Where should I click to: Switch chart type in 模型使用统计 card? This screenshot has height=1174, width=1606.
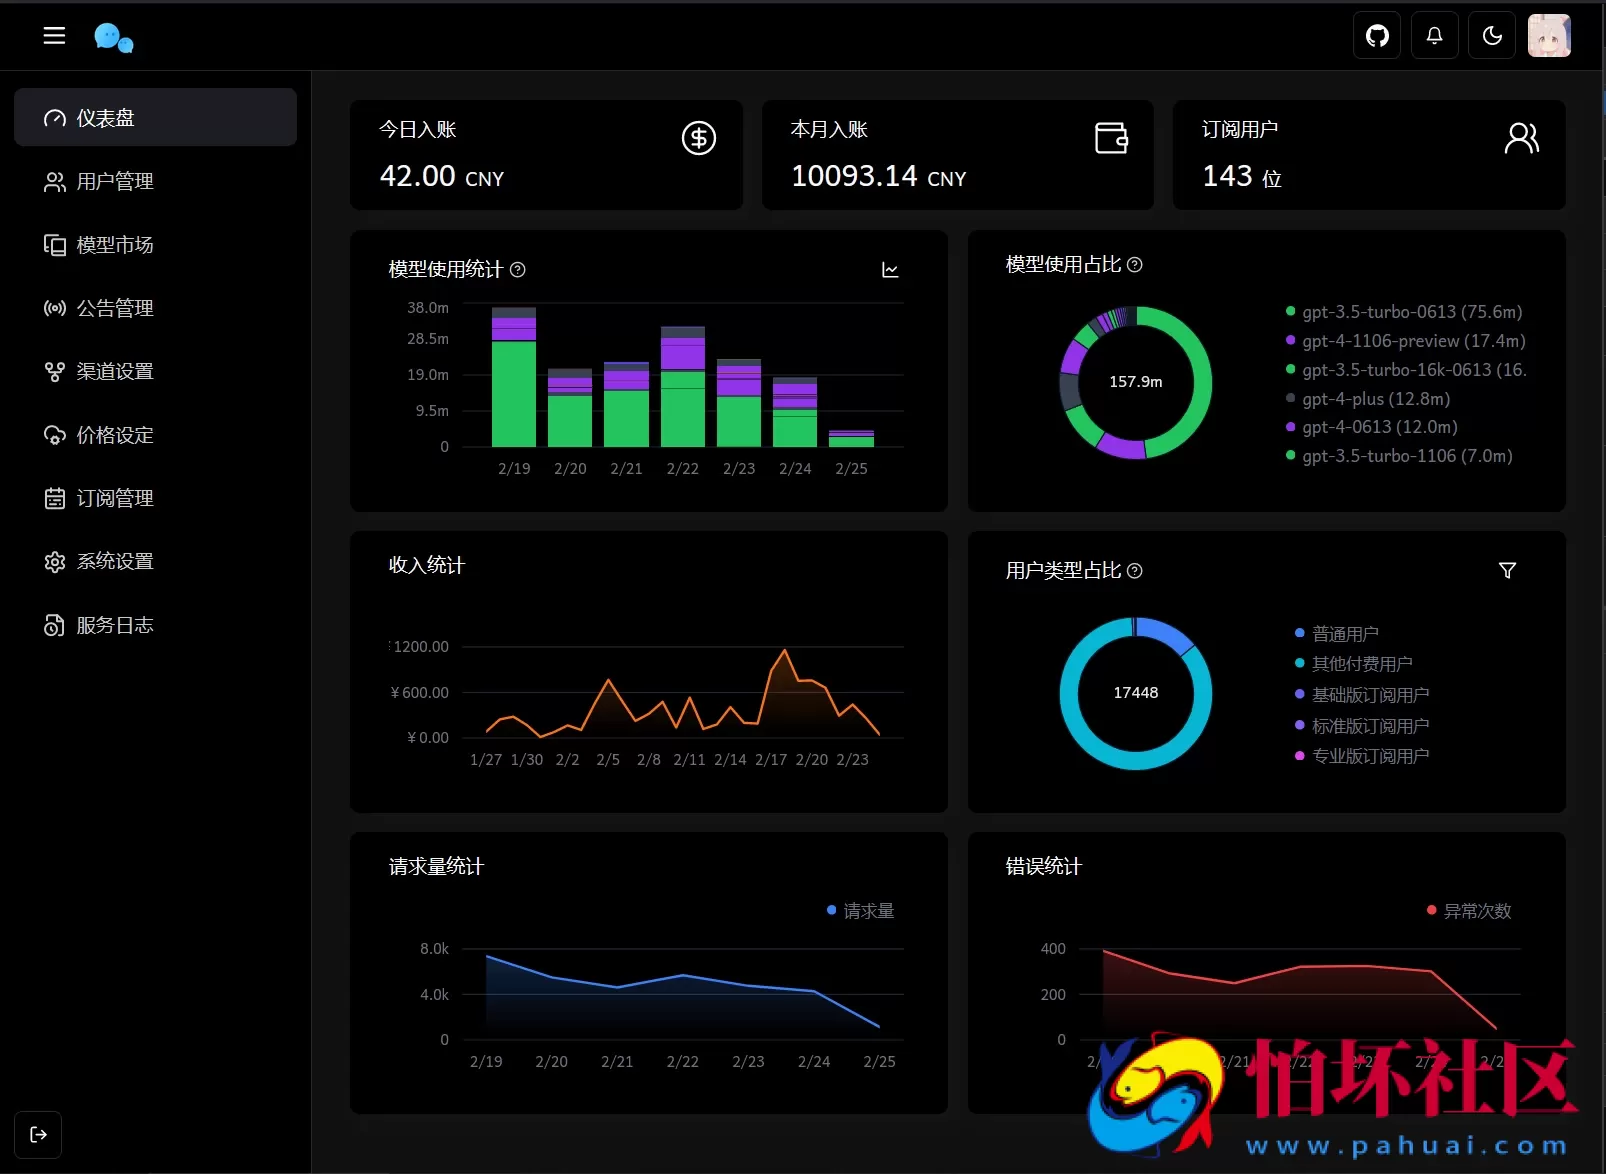(x=890, y=270)
